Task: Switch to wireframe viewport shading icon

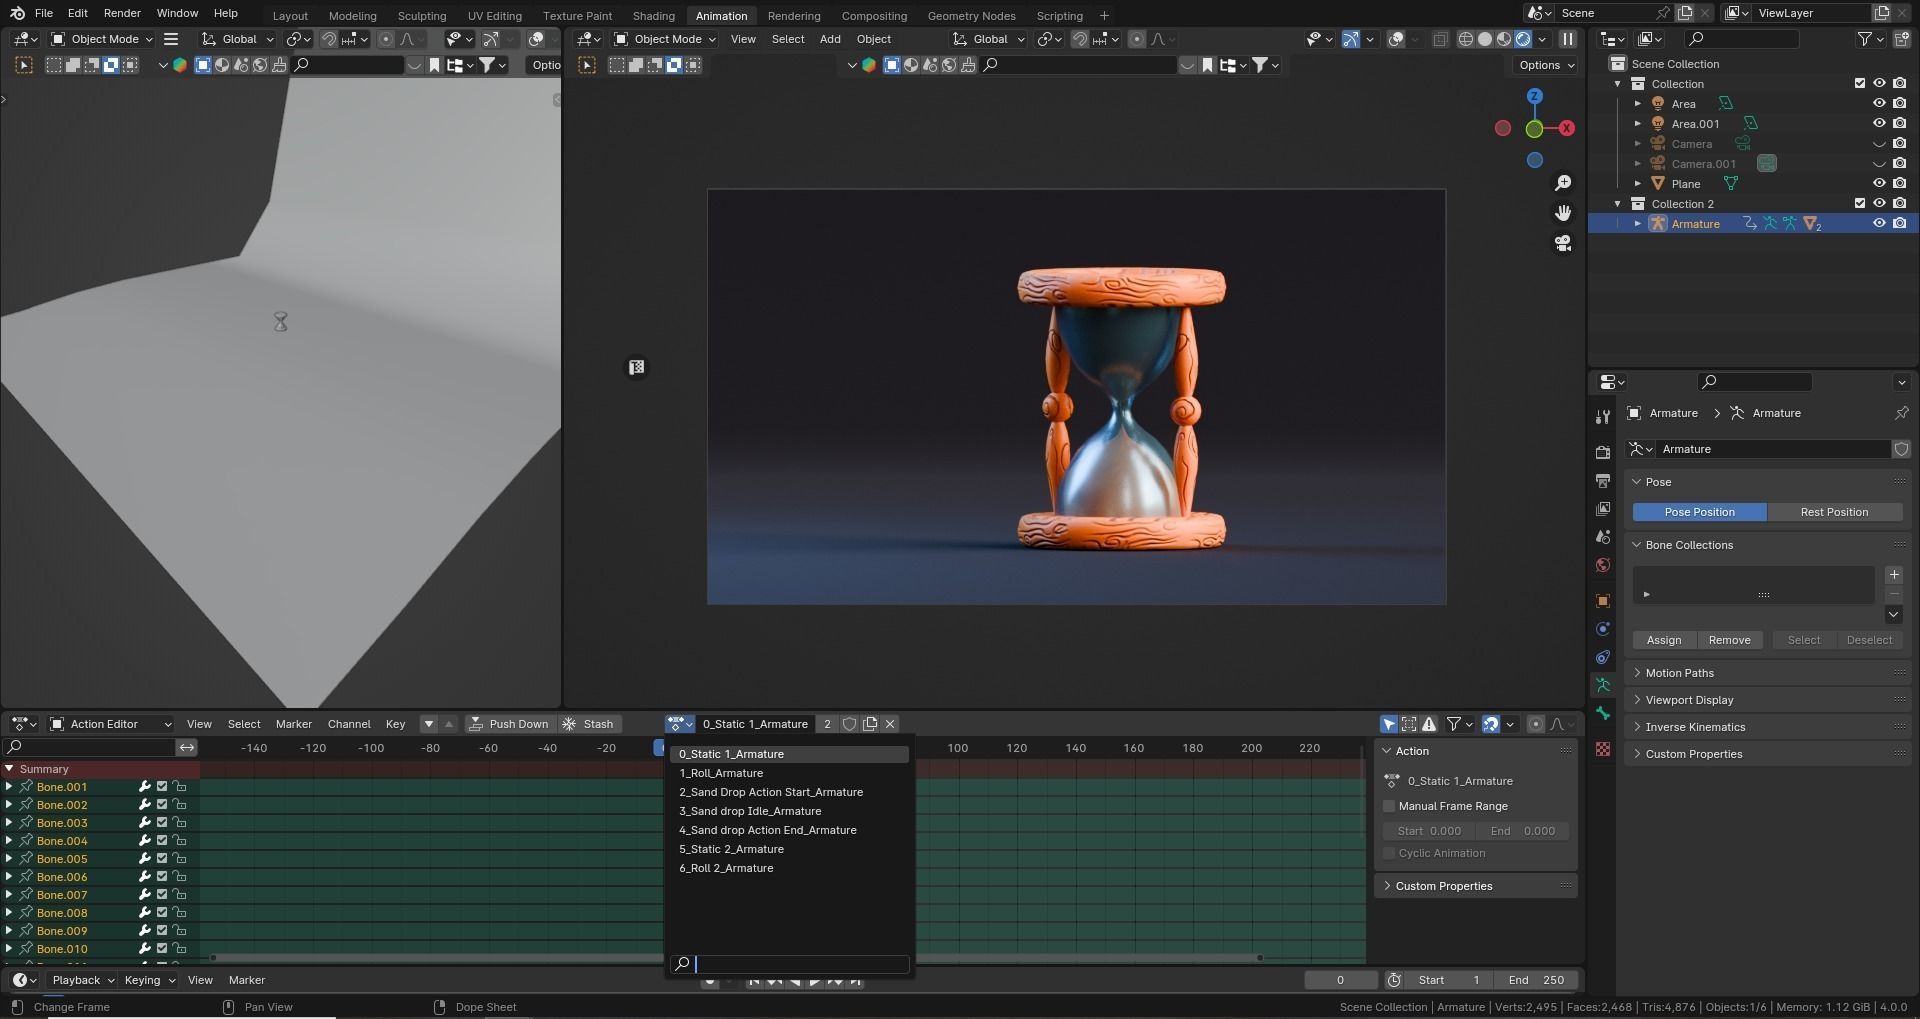Action: coord(1466,39)
